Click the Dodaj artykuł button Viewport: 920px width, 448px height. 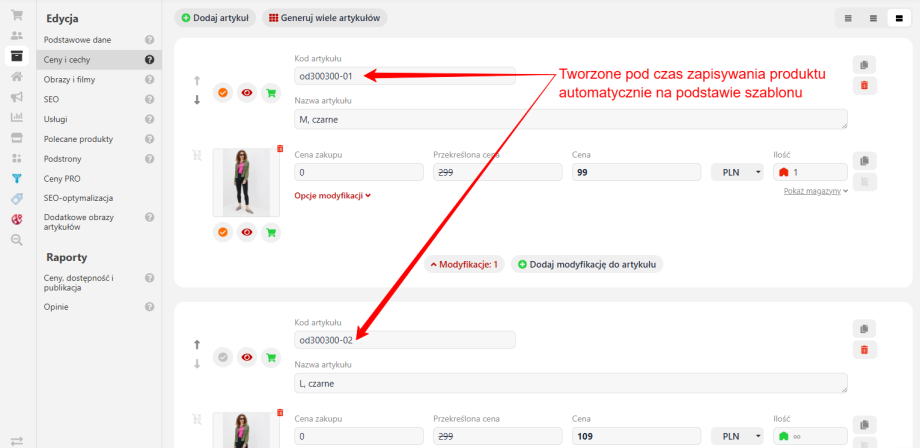214,18
